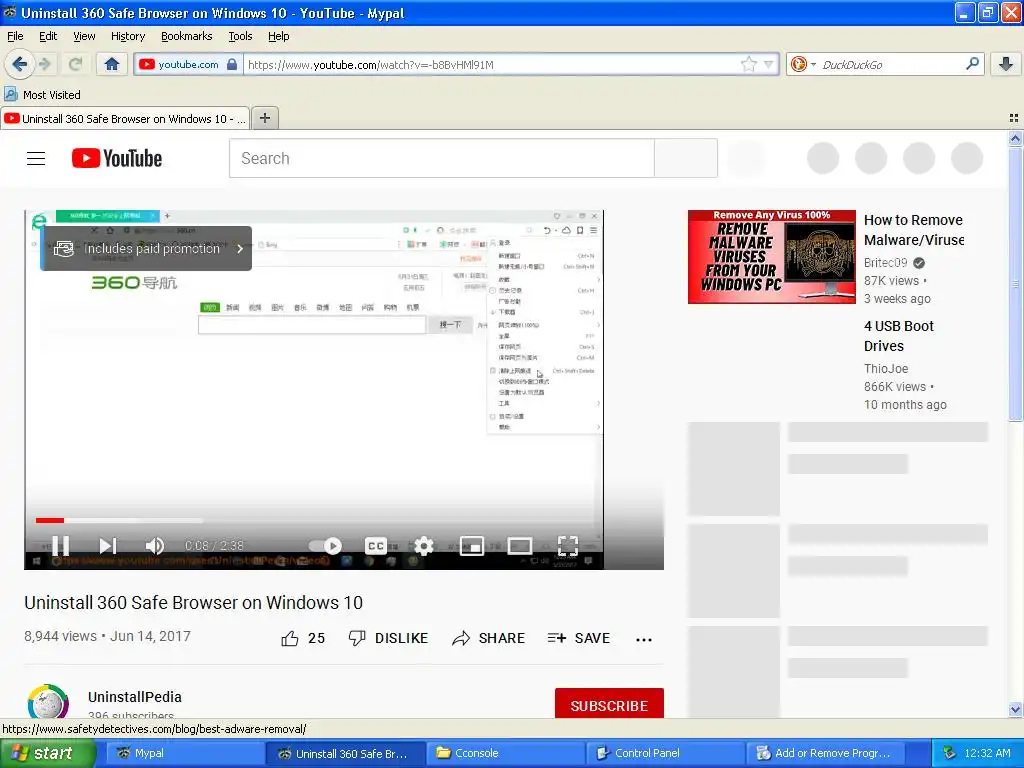The width and height of the screenshot is (1024, 768).
Task: Open the Bookmarks menu
Action: [187, 36]
